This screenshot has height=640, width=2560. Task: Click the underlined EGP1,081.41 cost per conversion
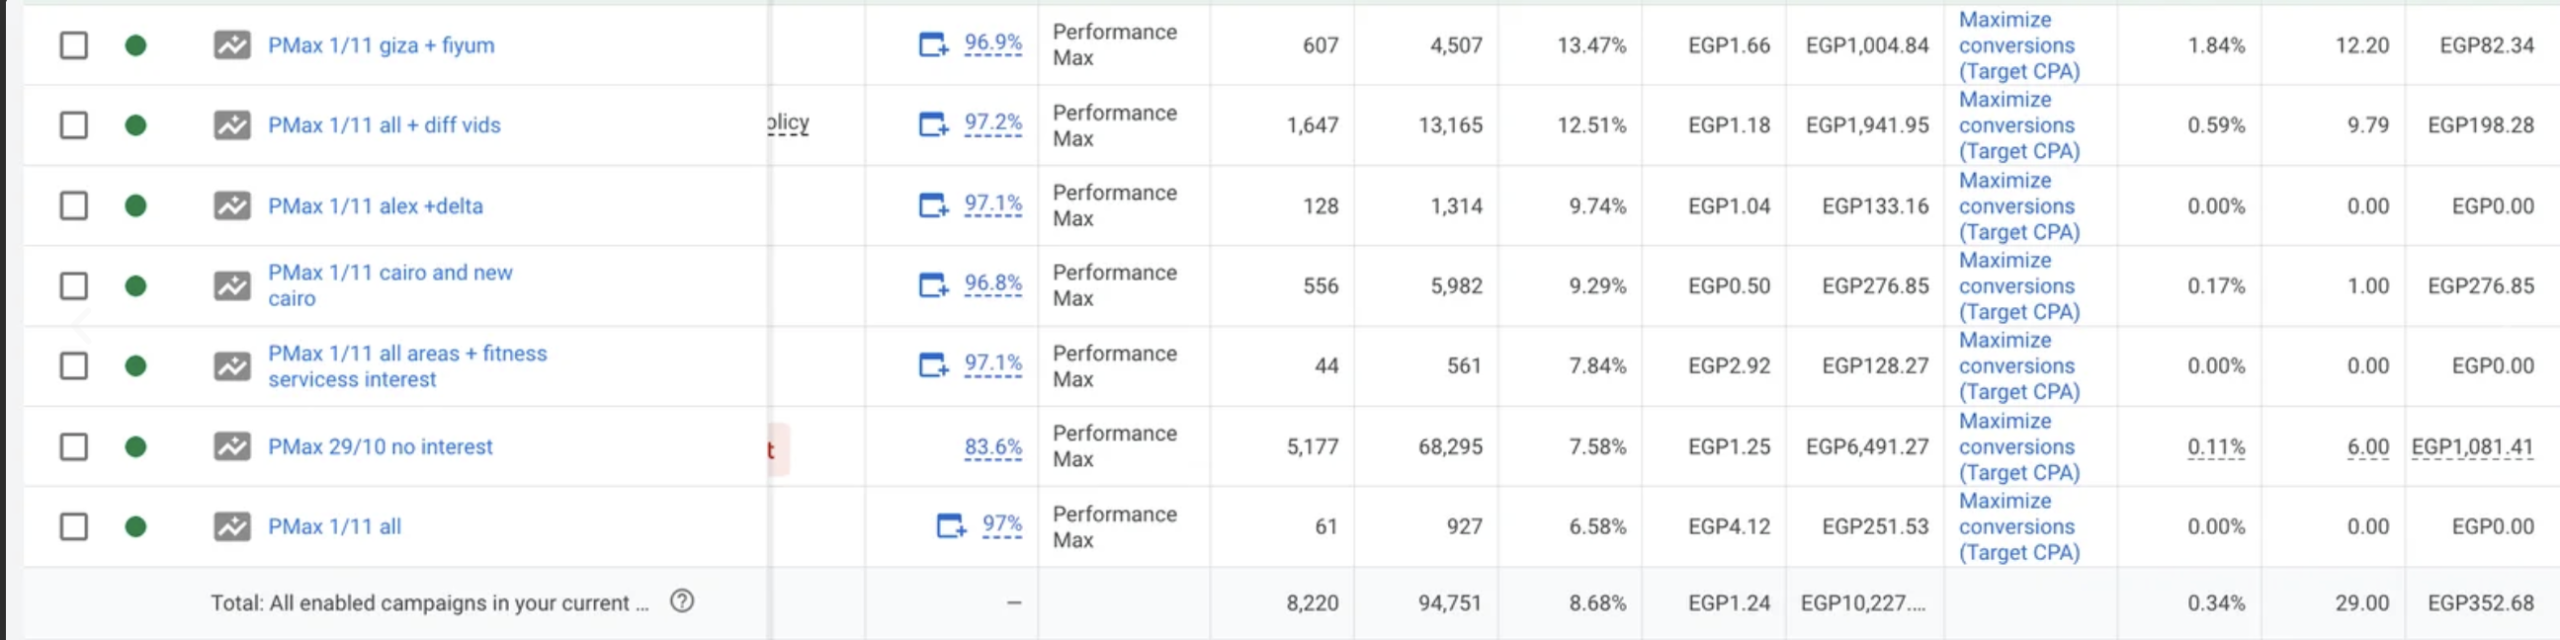click(2472, 446)
